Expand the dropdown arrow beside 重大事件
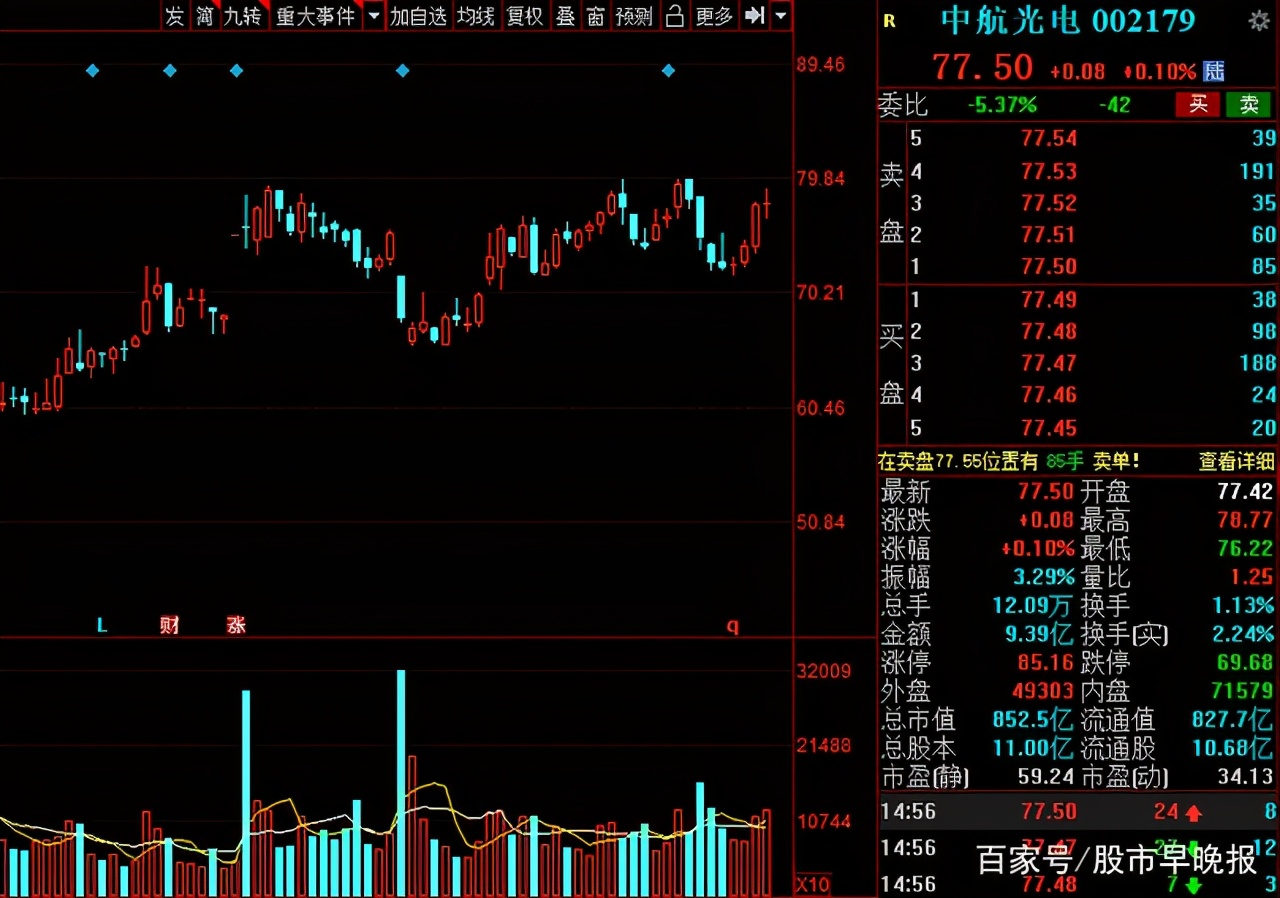The height and width of the screenshot is (898, 1280). coord(374,16)
